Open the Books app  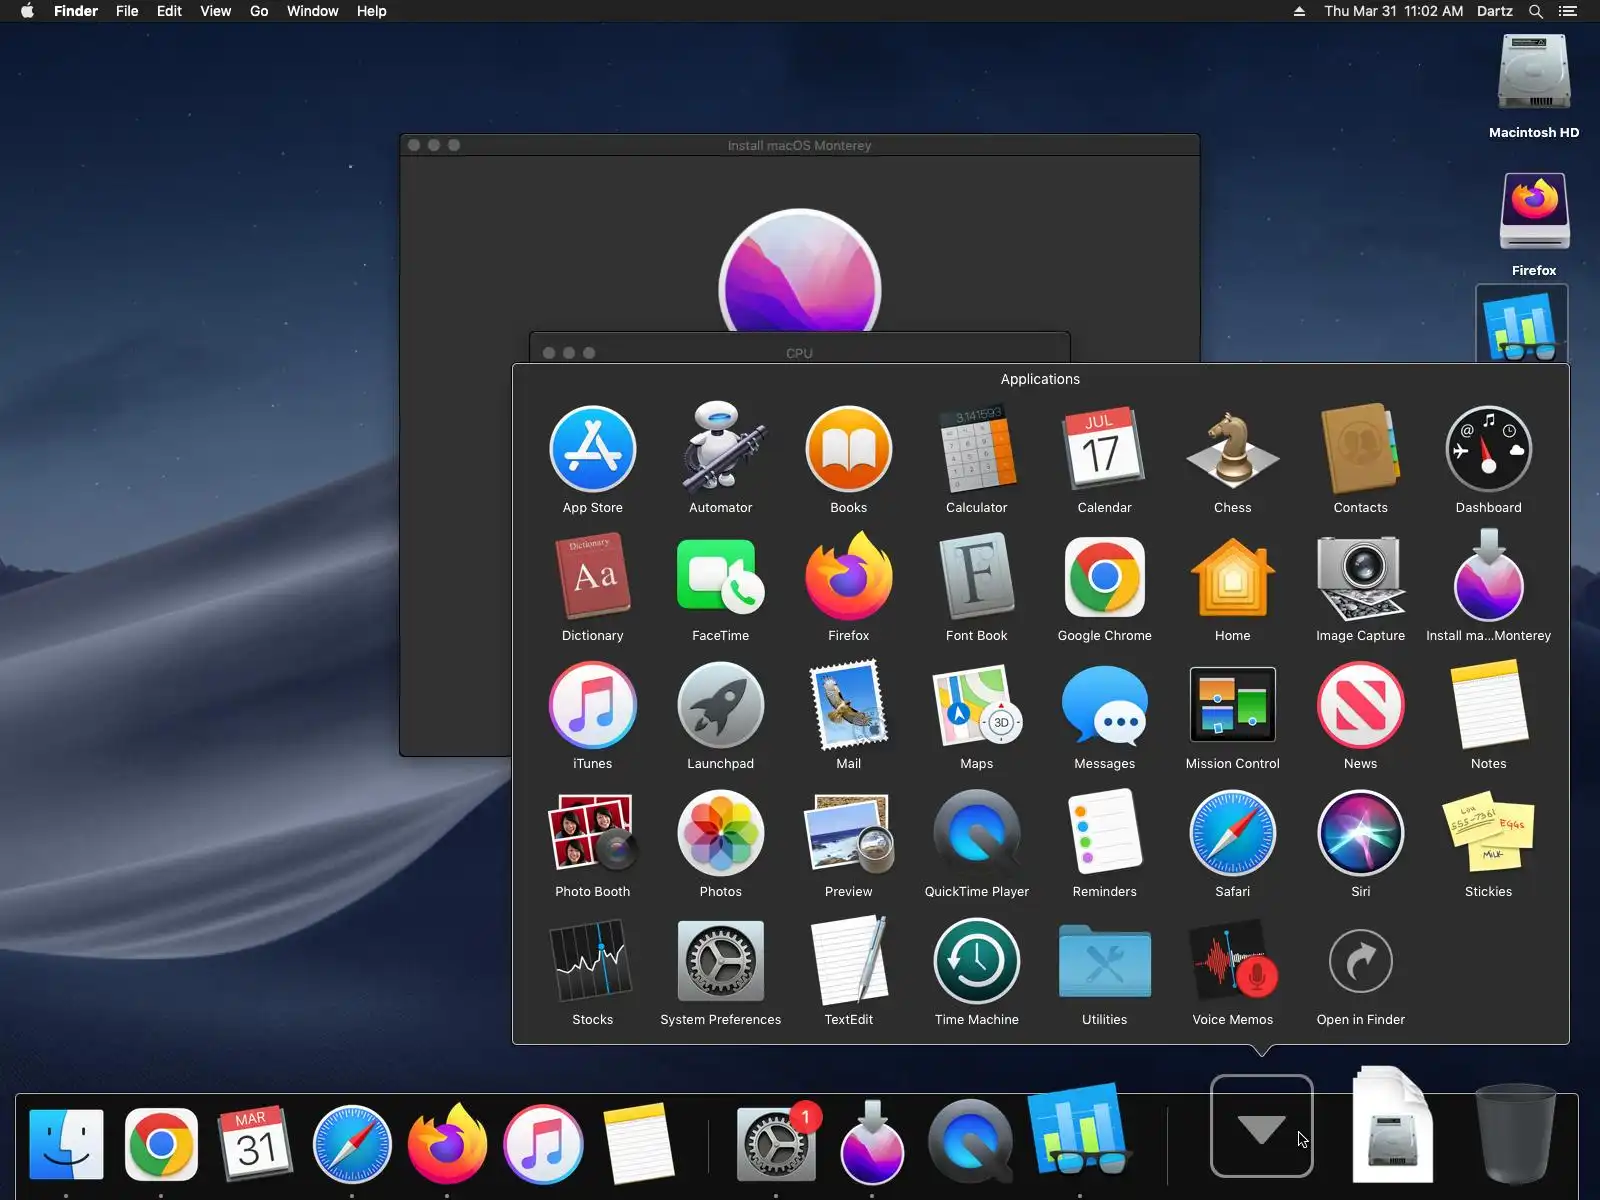tap(848, 449)
